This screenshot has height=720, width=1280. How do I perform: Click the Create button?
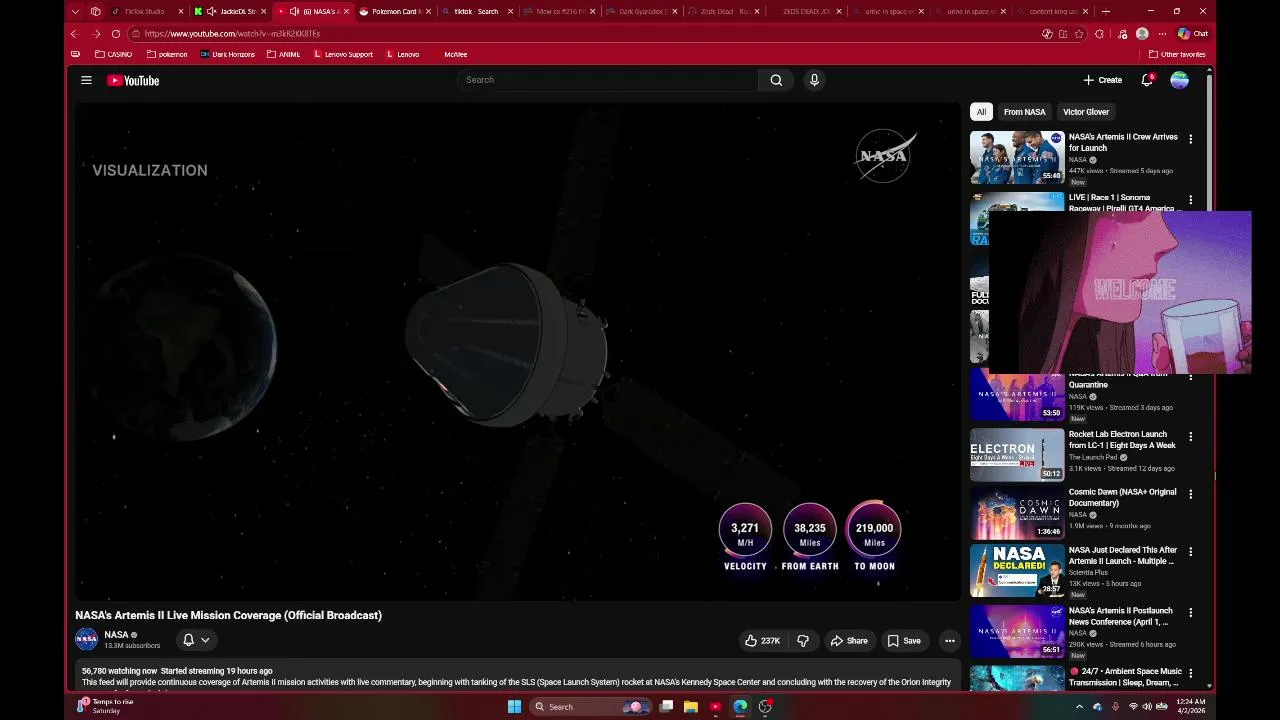coord(1102,80)
